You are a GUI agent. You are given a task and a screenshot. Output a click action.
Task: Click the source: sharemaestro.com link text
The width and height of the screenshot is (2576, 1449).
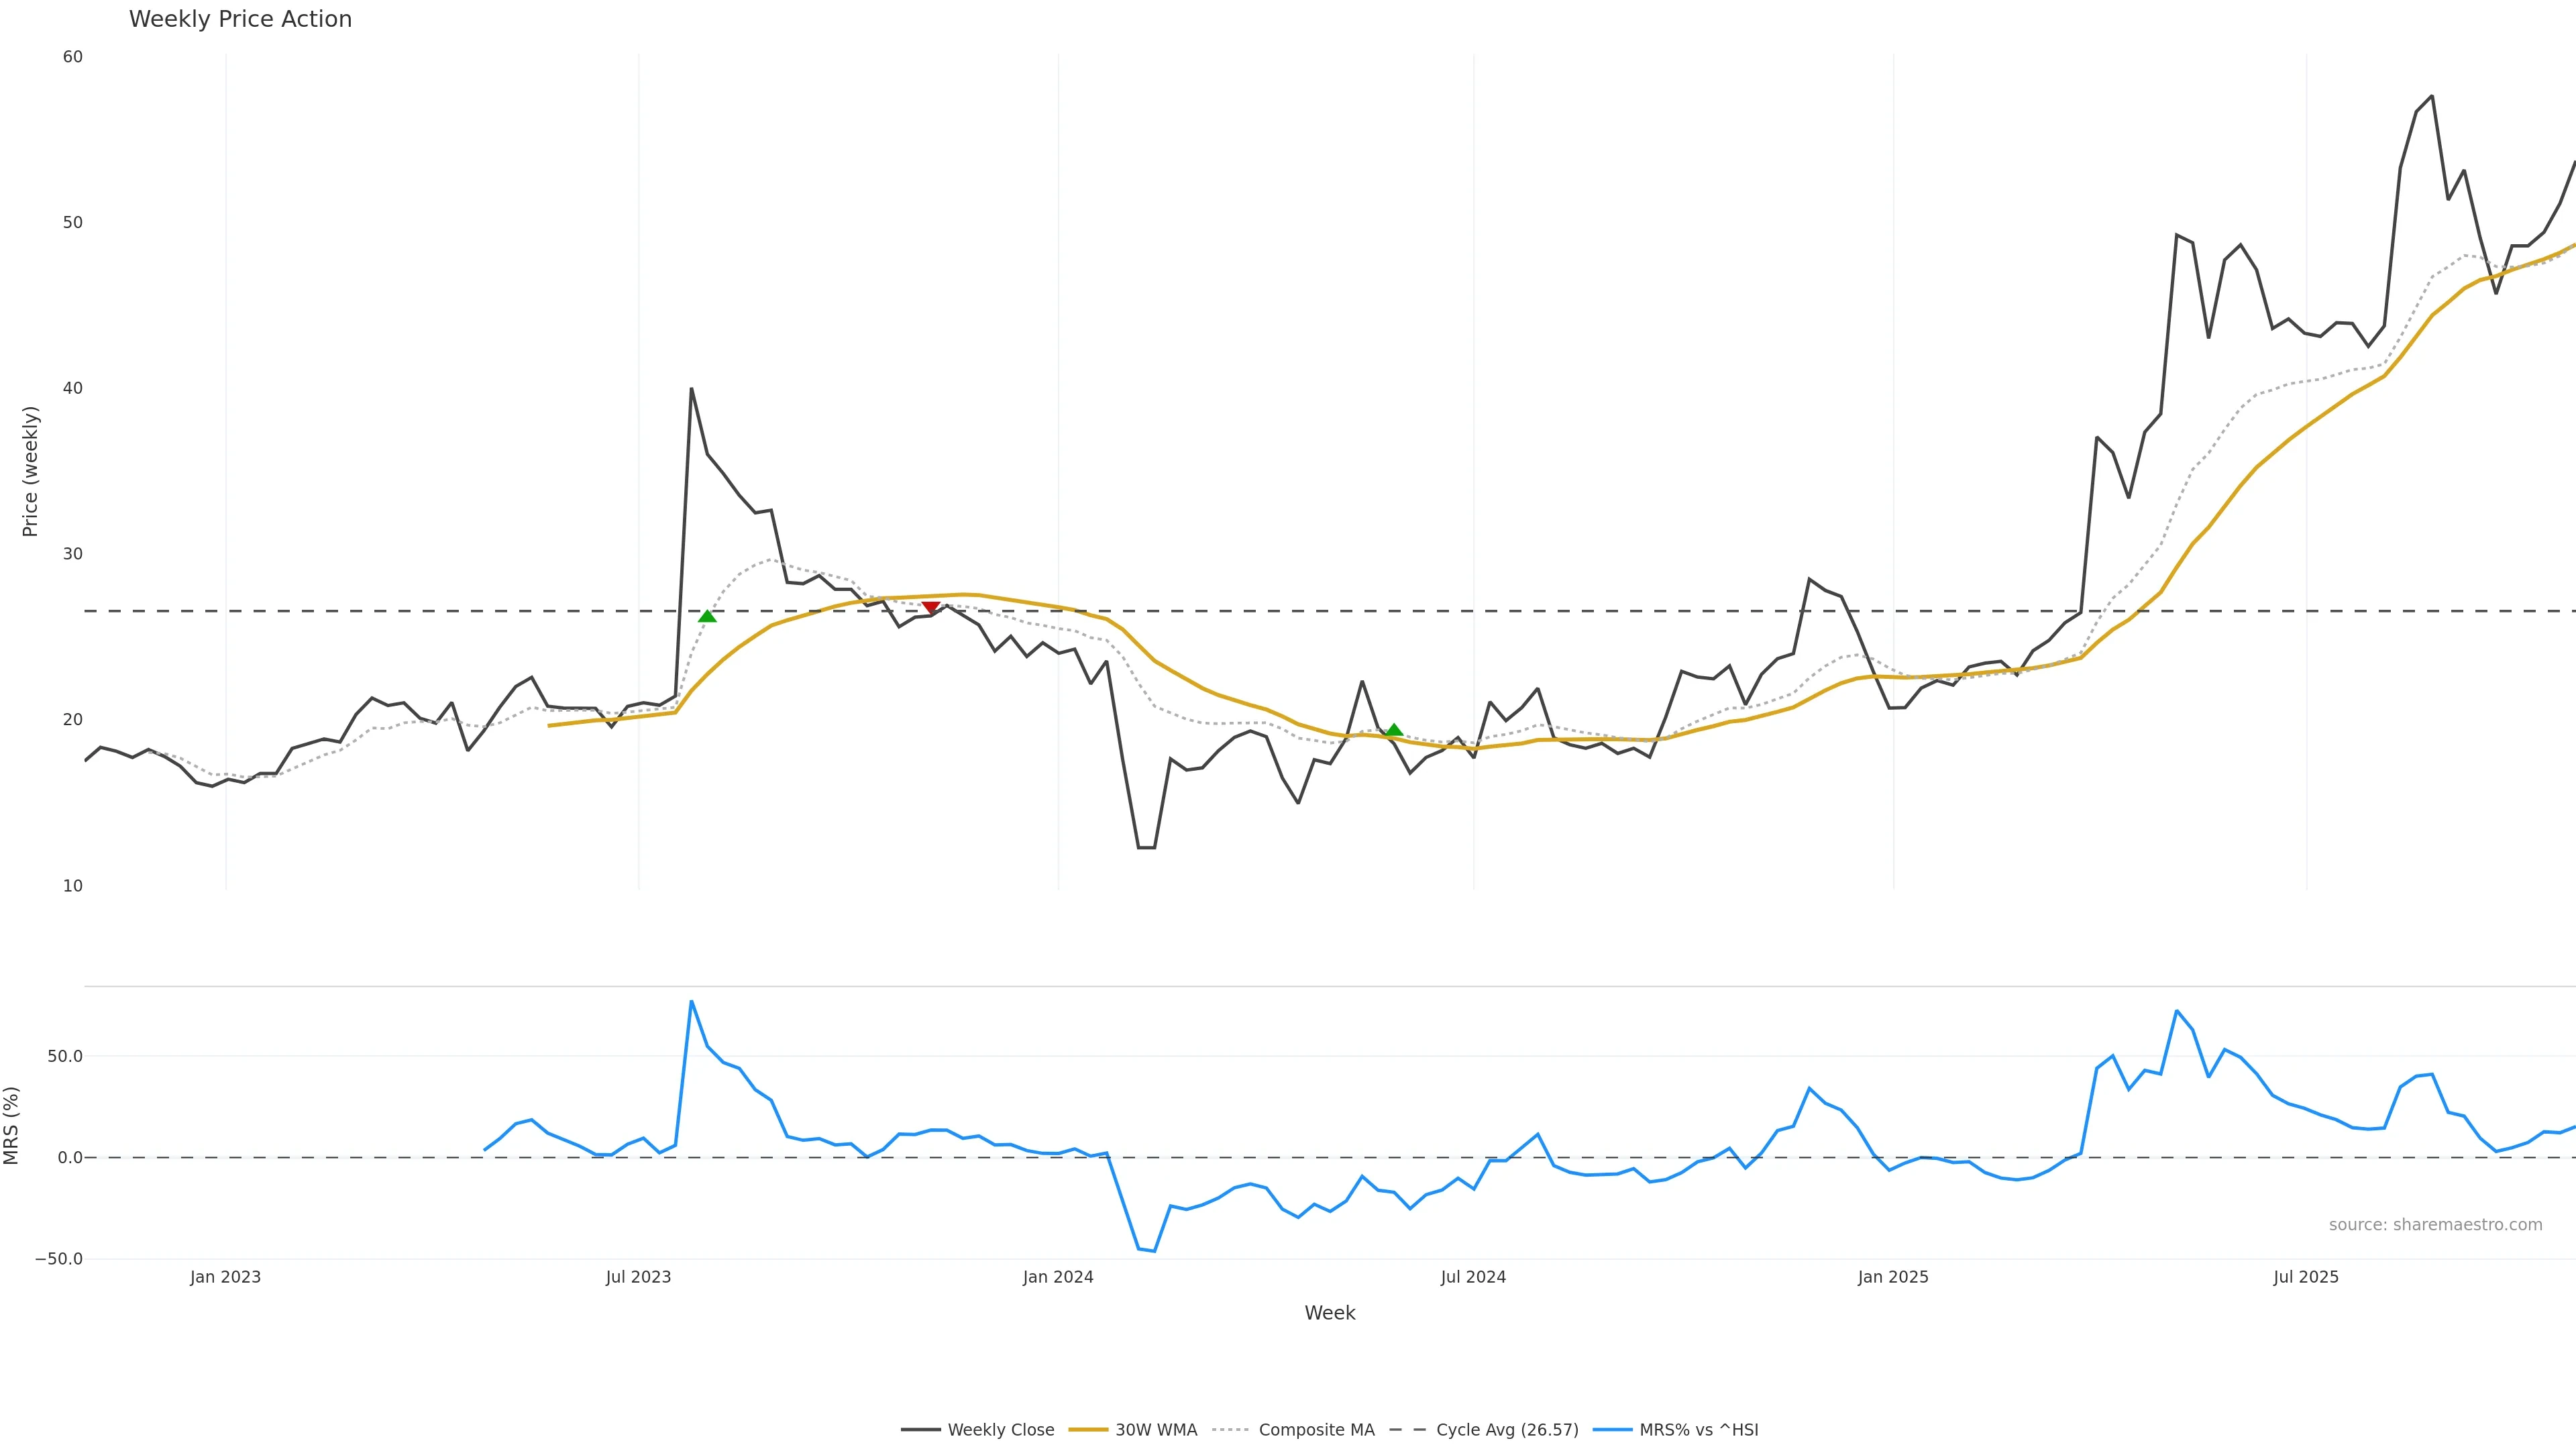tap(2435, 1225)
